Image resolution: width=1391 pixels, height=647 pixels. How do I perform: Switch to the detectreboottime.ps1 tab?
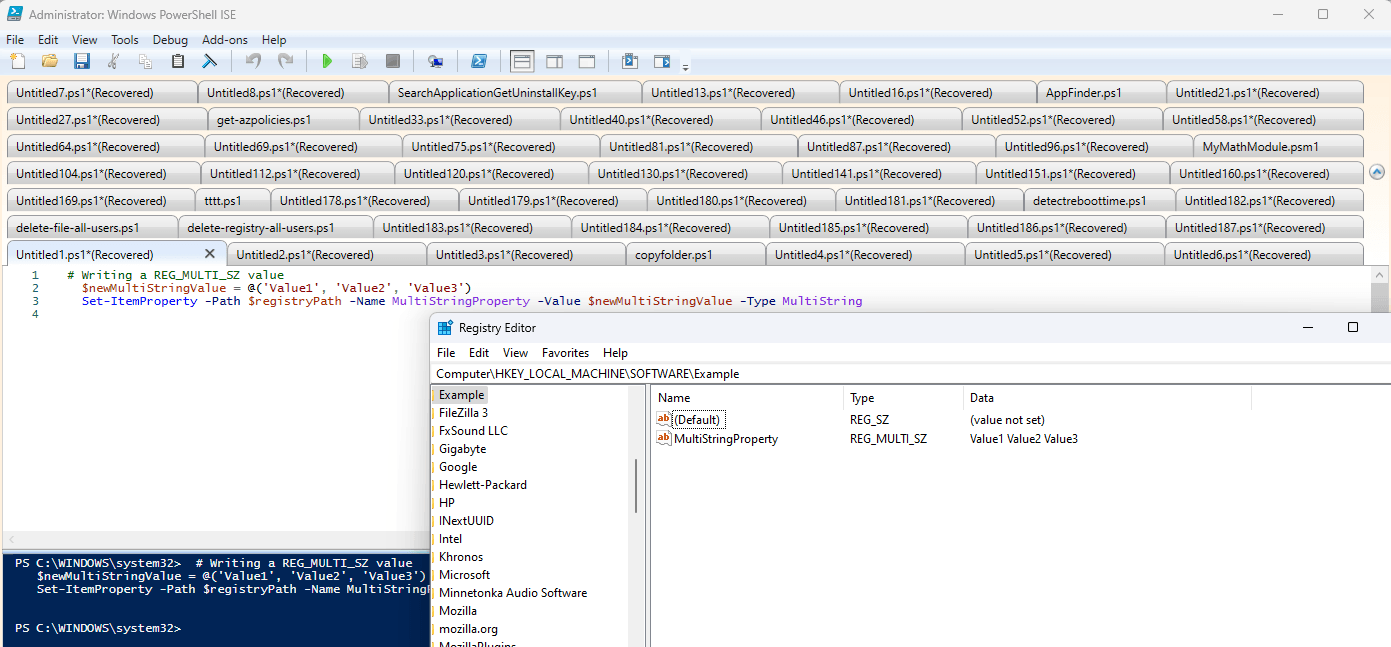click(x=1099, y=201)
